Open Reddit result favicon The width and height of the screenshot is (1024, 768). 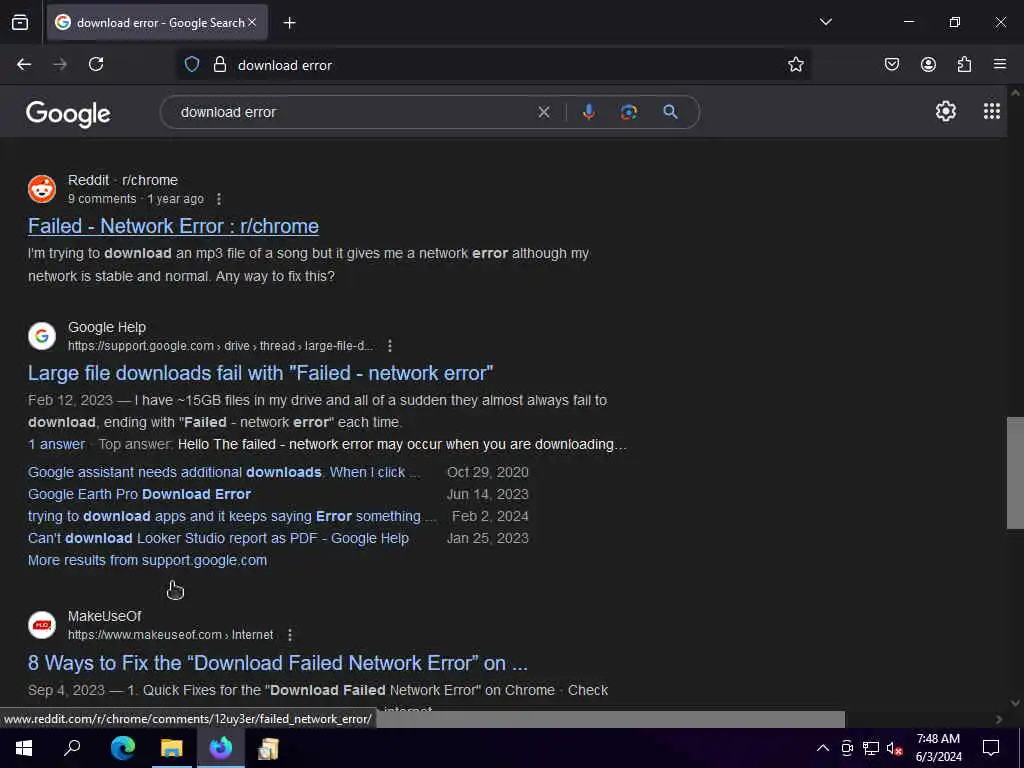42,189
